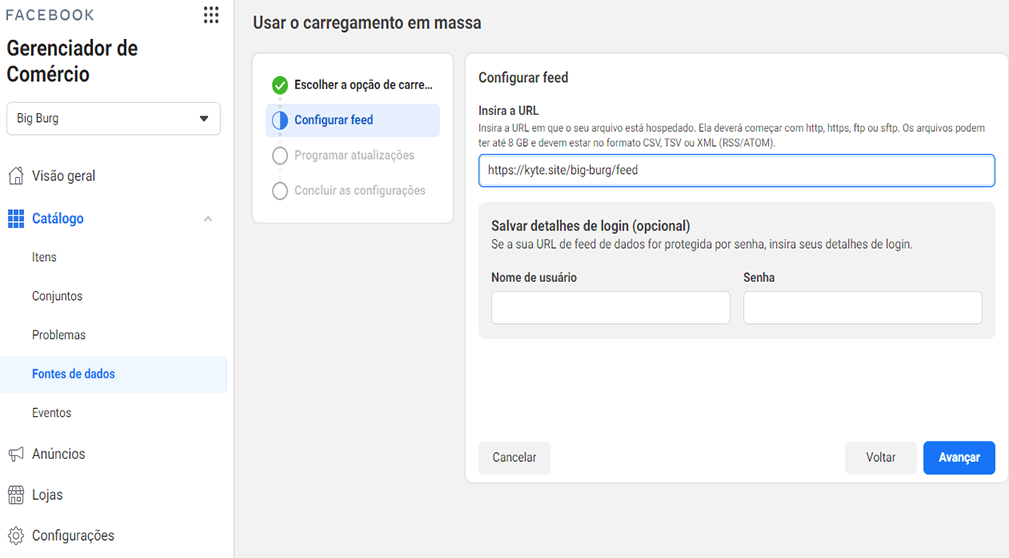Focus the feed URL input field
The height and width of the screenshot is (558, 1009).
[737, 171]
